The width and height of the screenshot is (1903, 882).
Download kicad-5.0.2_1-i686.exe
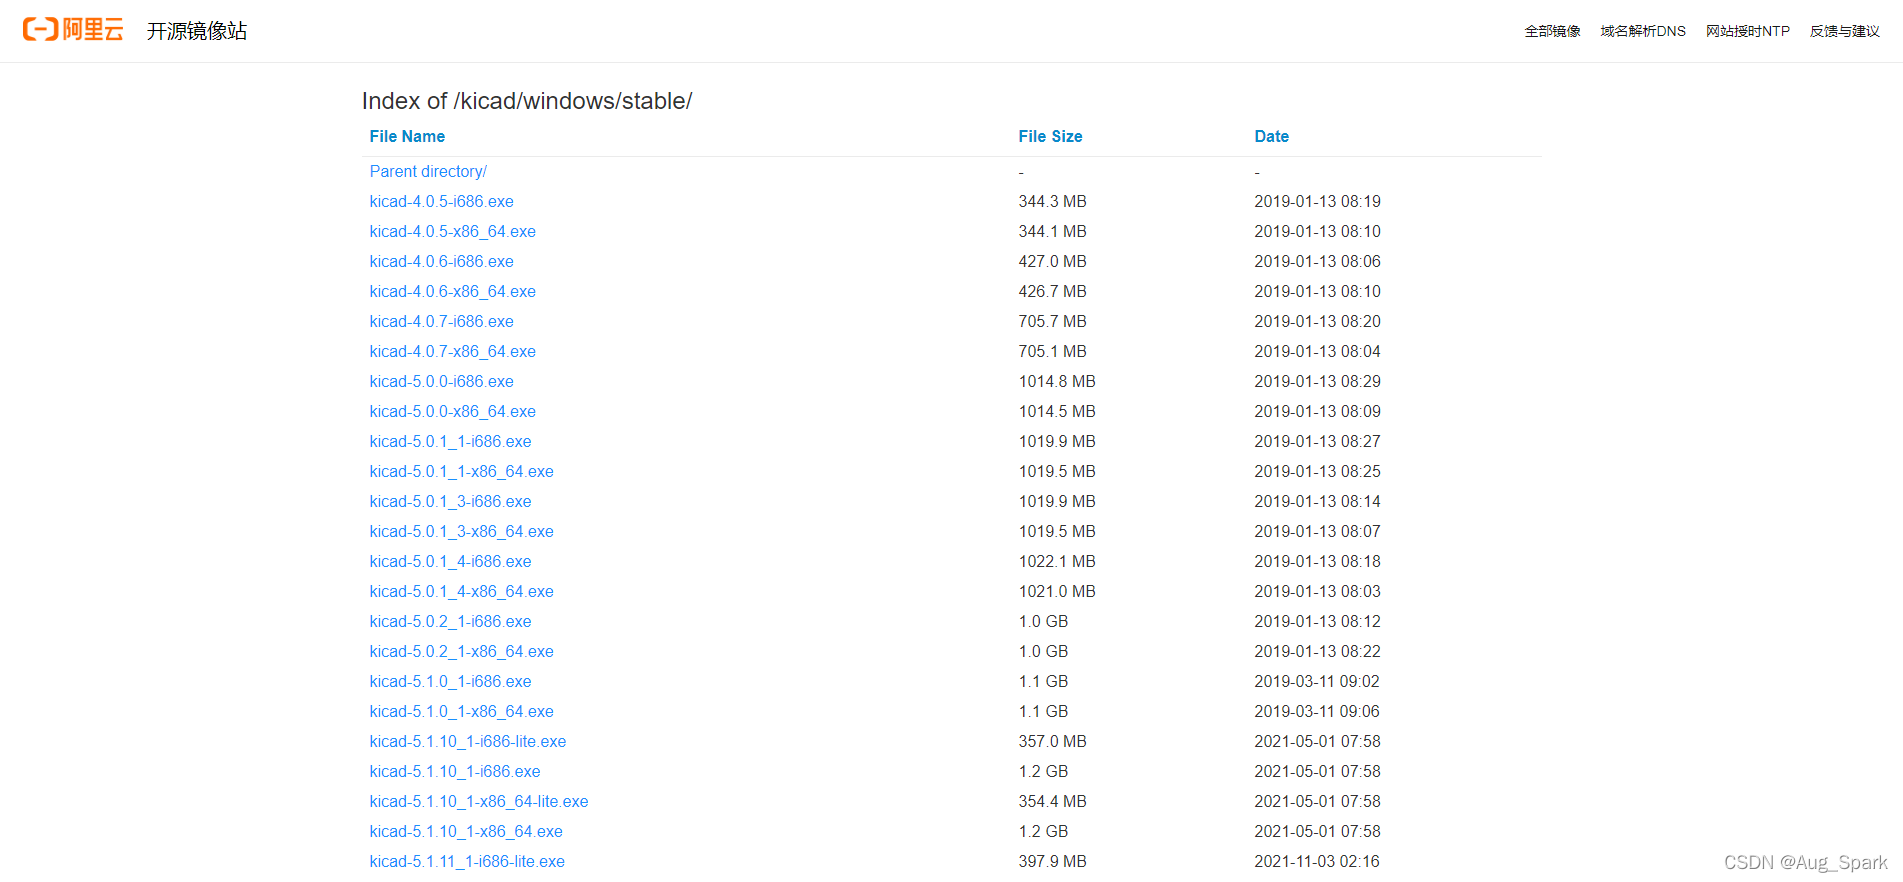[450, 621]
